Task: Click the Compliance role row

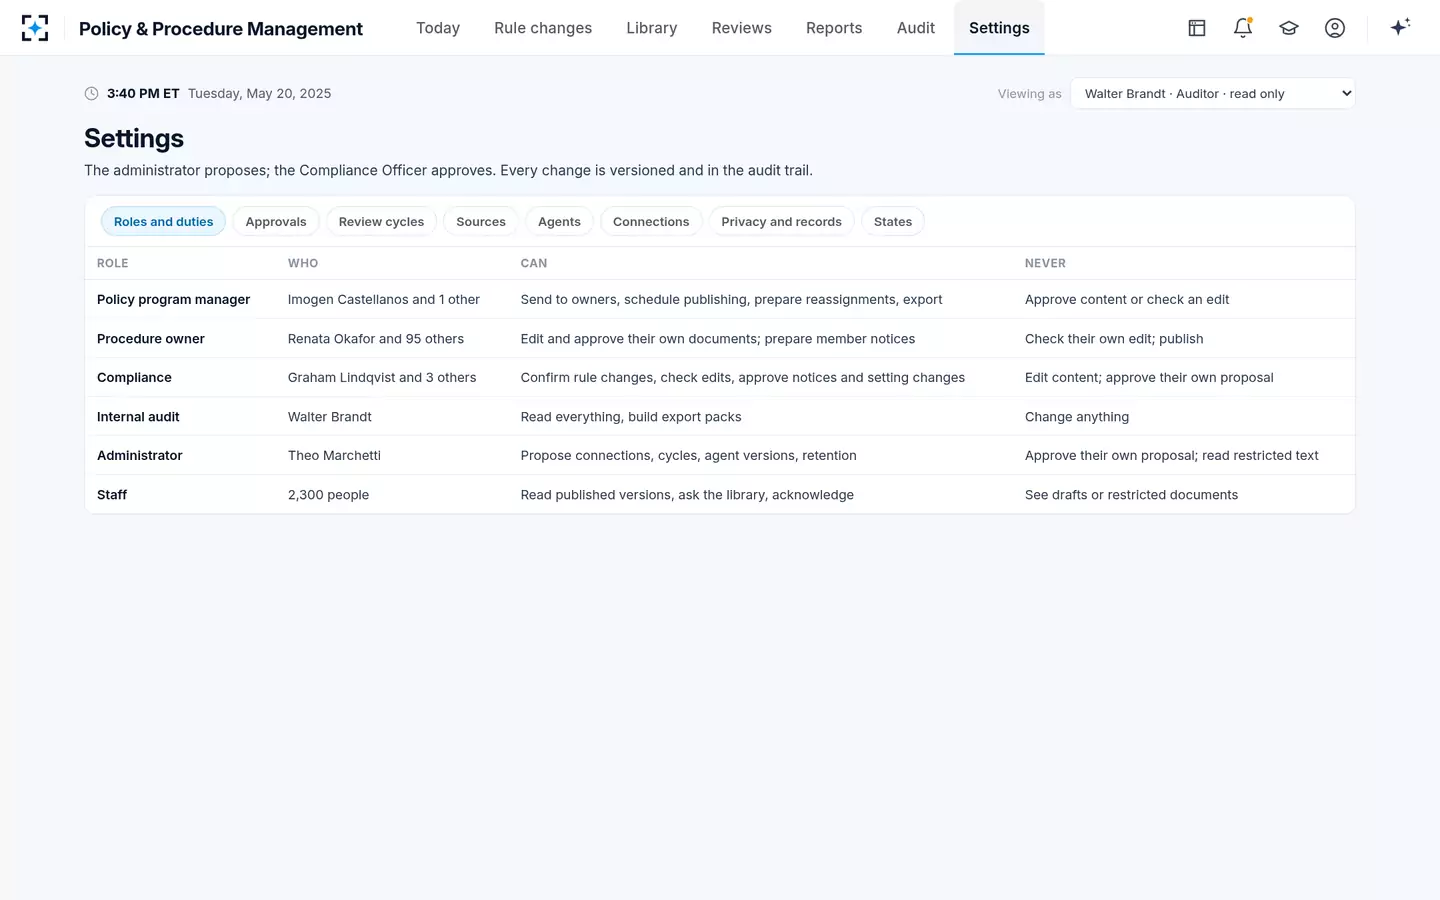Action: click(720, 377)
